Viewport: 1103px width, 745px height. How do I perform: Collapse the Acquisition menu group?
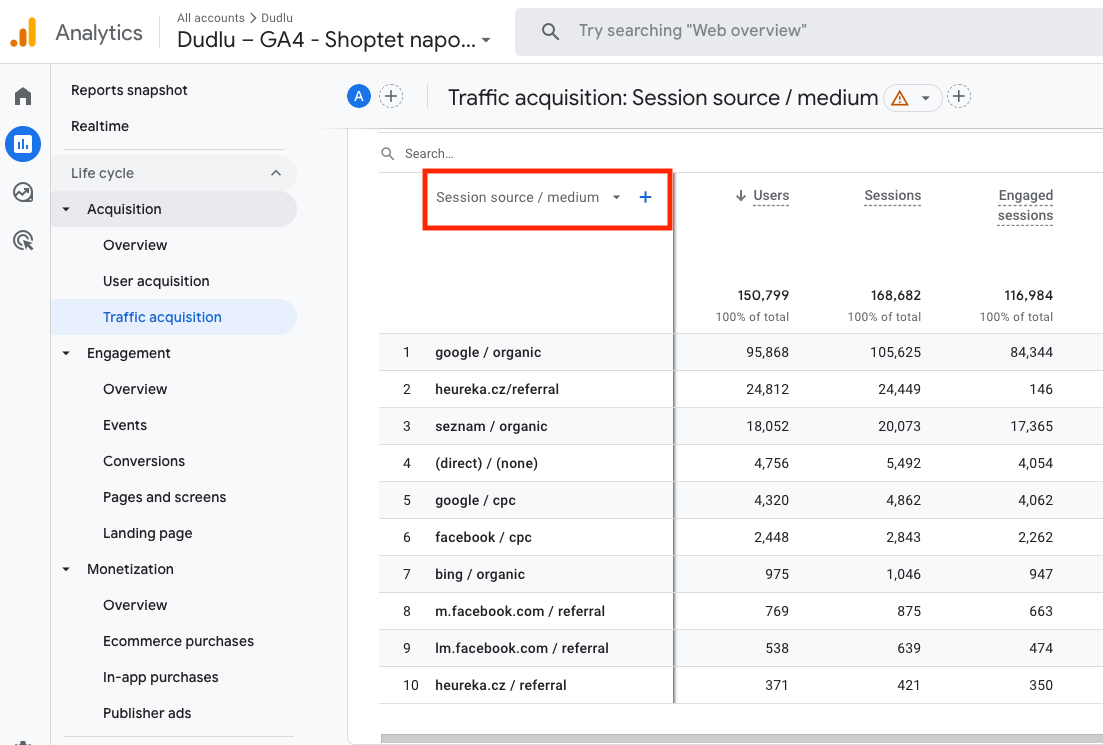pyautogui.click(x=67, y=209)
